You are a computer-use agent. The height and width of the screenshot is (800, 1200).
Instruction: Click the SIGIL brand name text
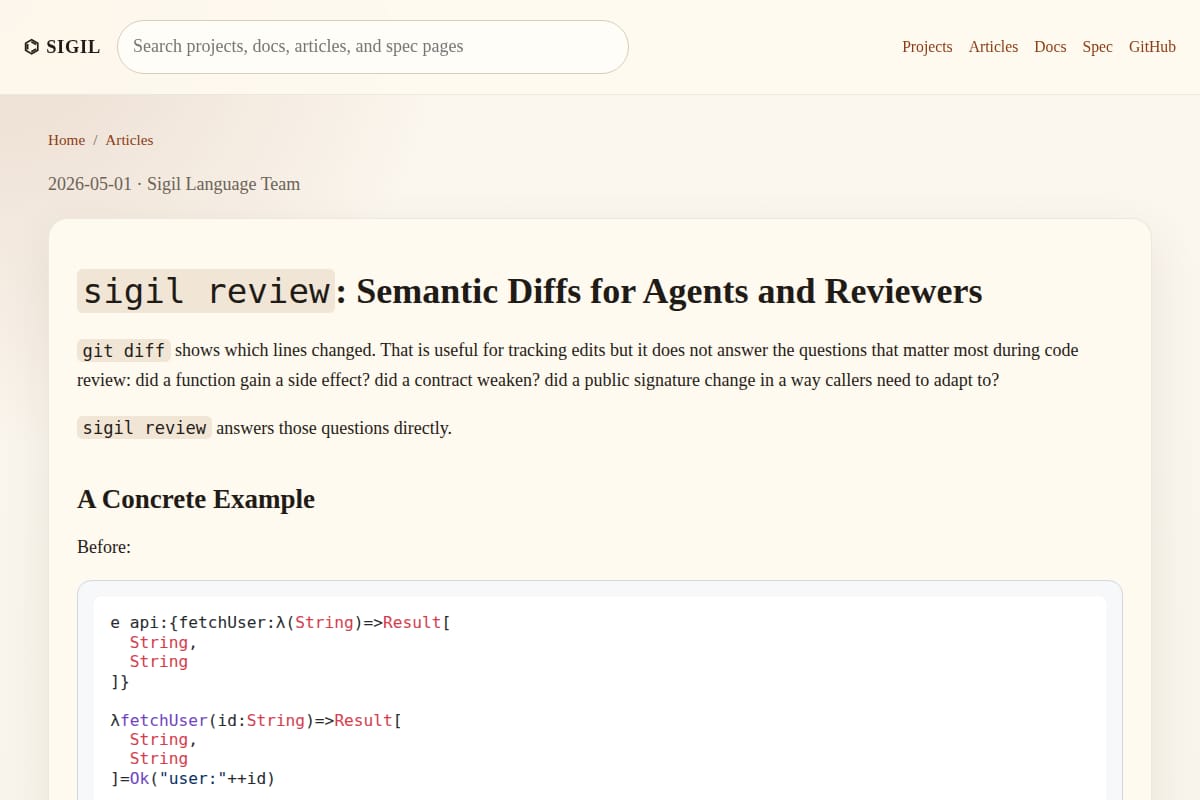[73, 47]
